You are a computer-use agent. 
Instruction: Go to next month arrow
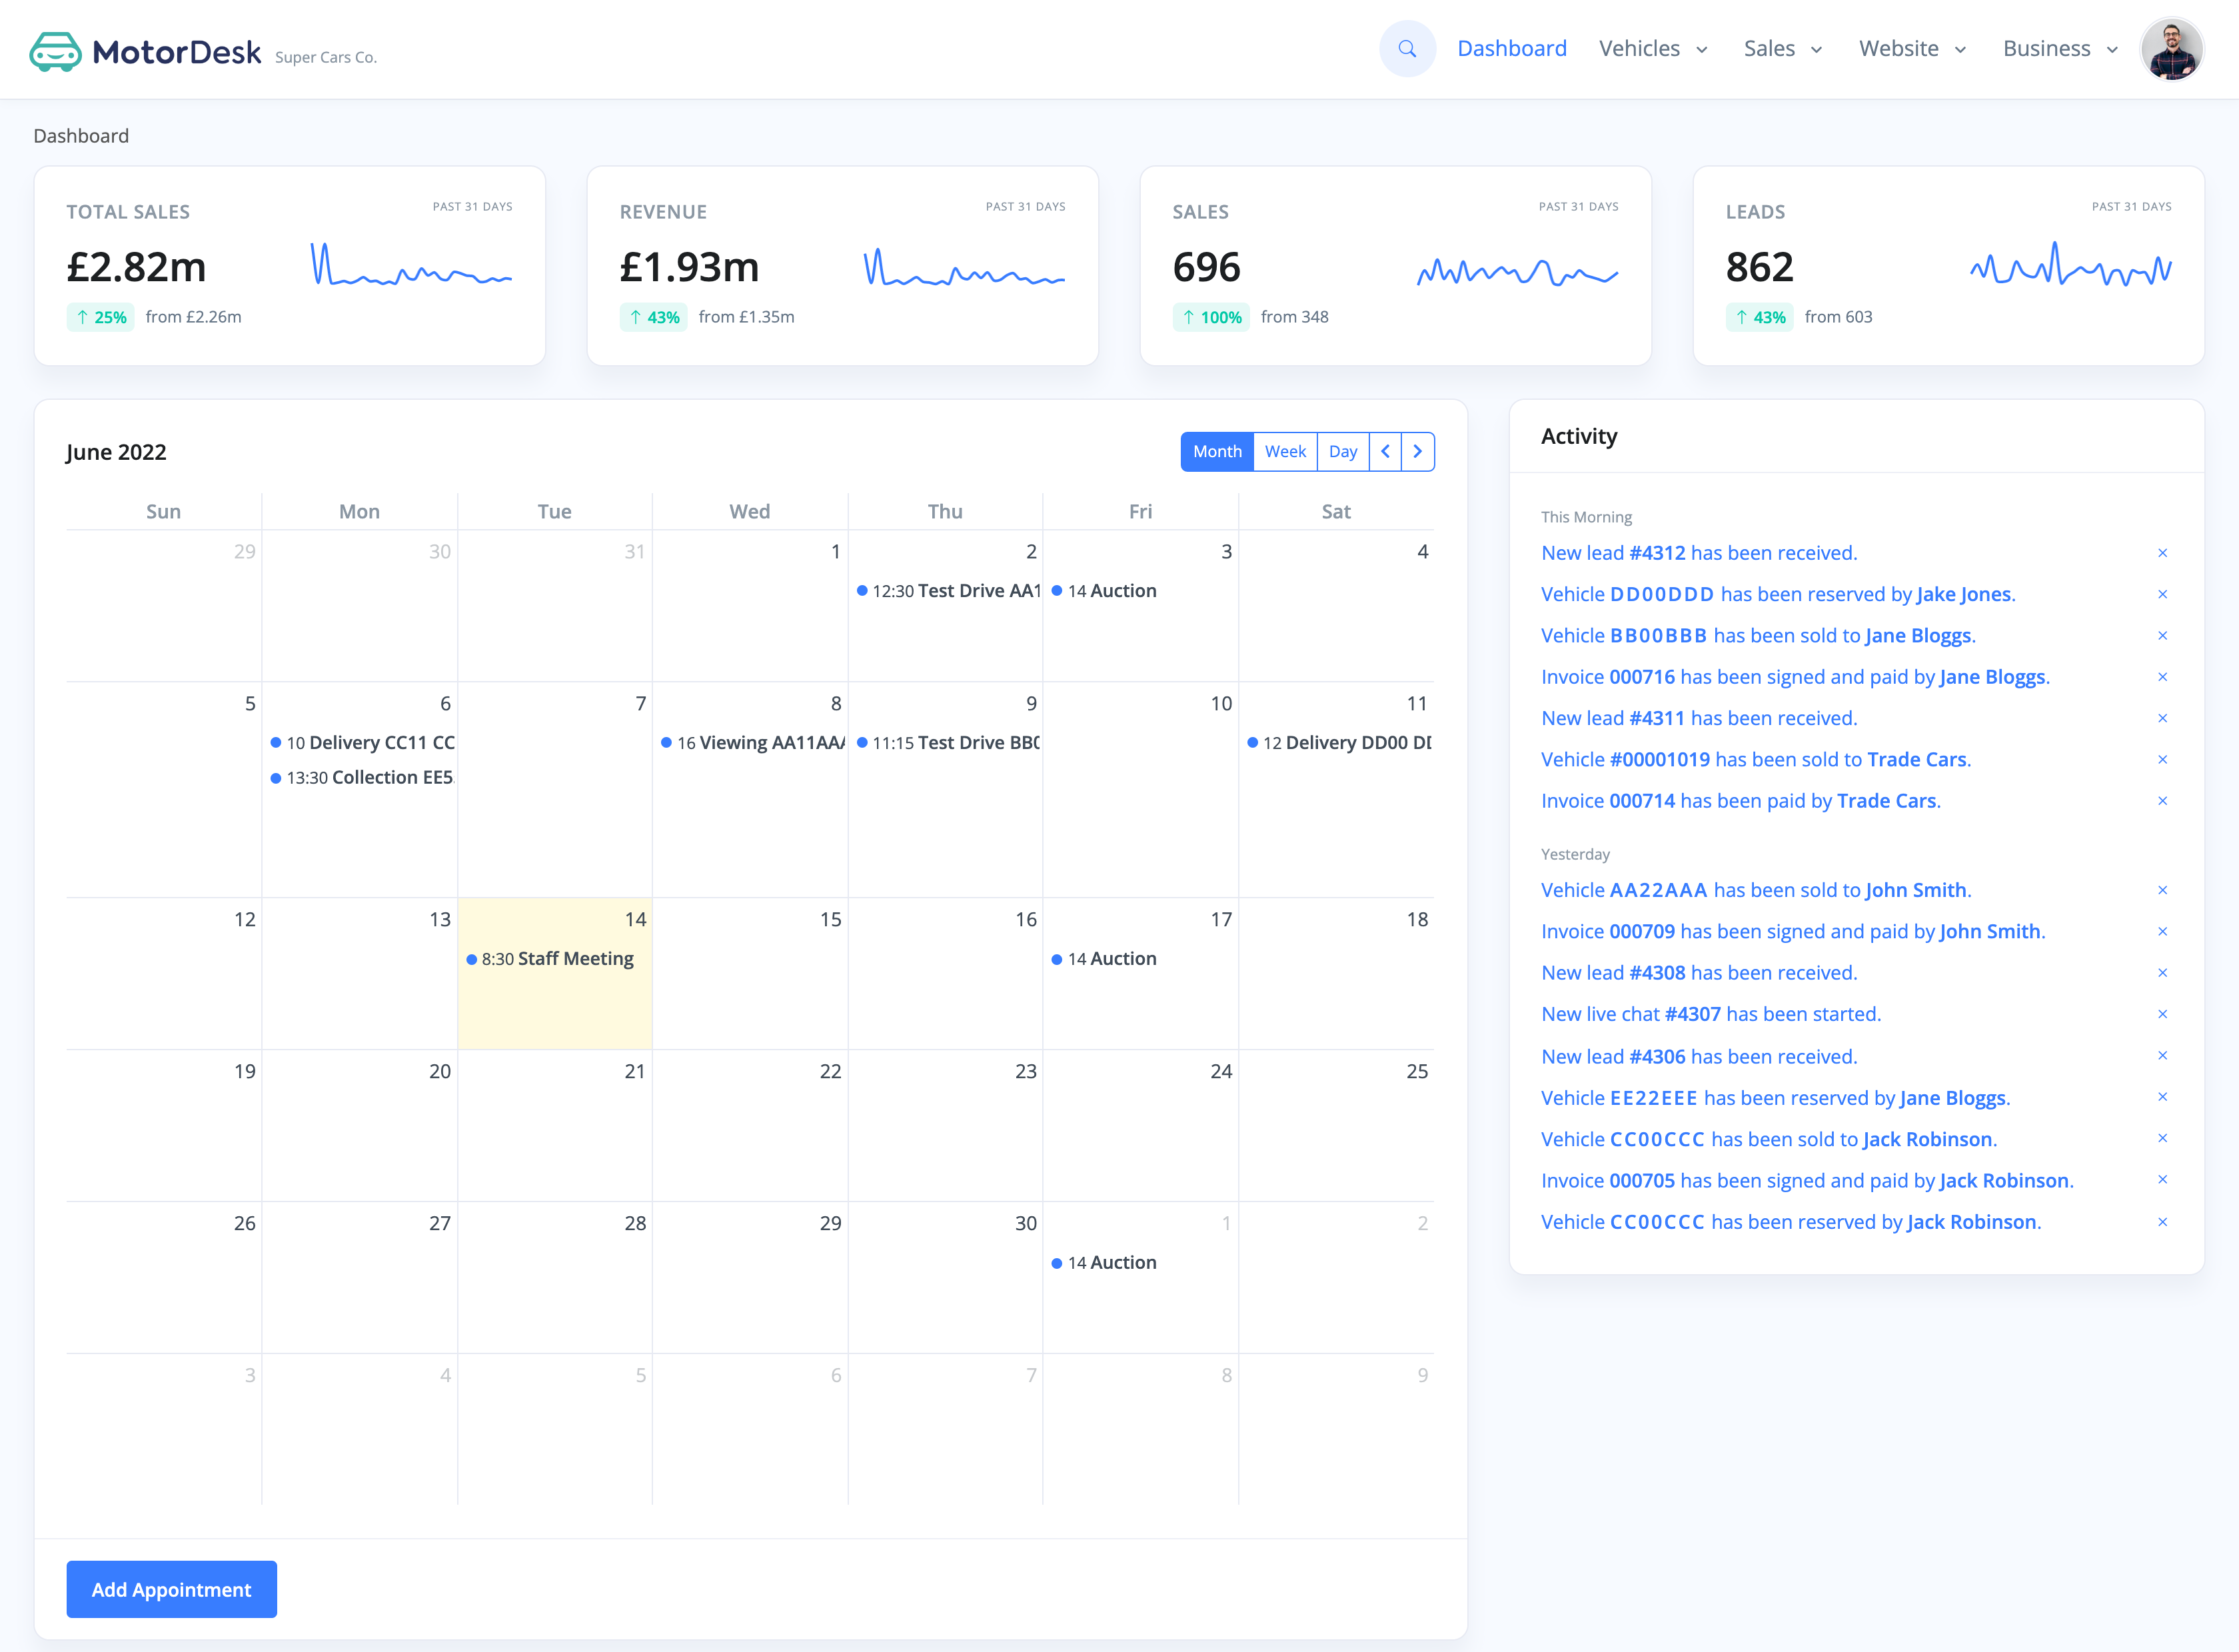pos(1417,452)
